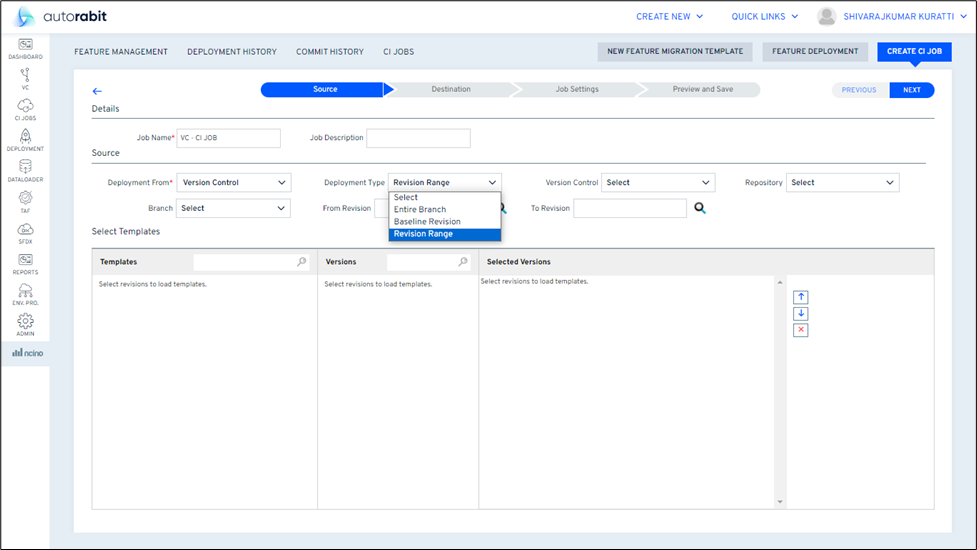This screenshot has width=977, height=550.
Task: Open the Quick Links menu
Action: (x=765, y=17)
